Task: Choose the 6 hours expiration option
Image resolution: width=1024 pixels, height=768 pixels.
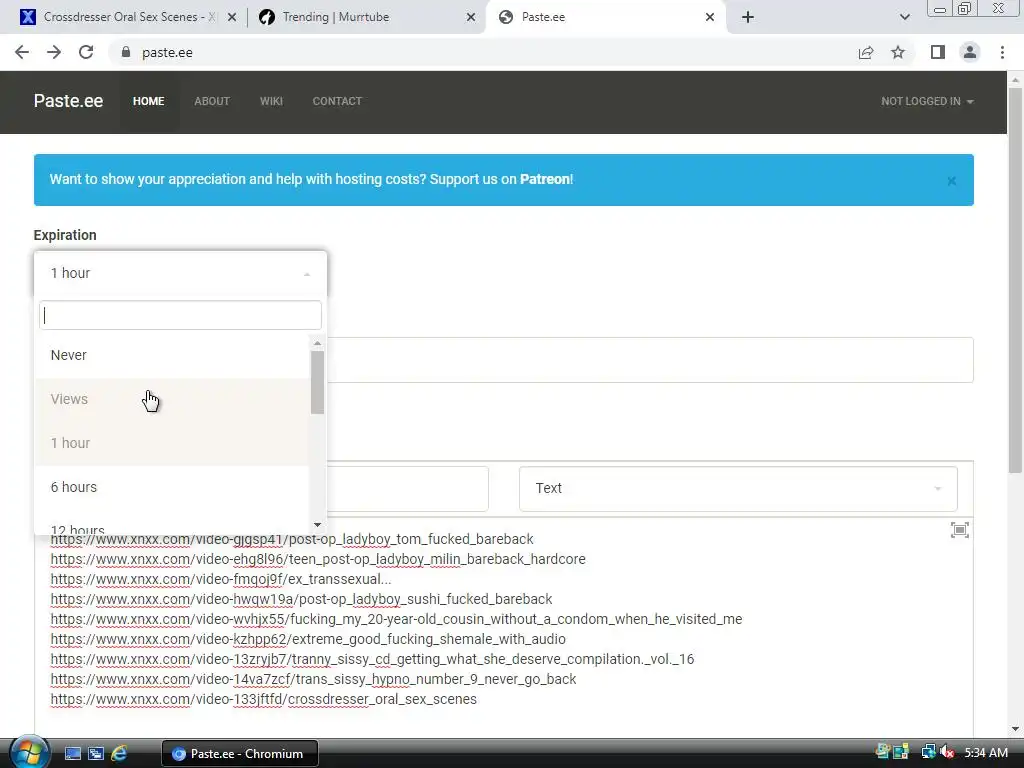Action: [x=172, y=487]
